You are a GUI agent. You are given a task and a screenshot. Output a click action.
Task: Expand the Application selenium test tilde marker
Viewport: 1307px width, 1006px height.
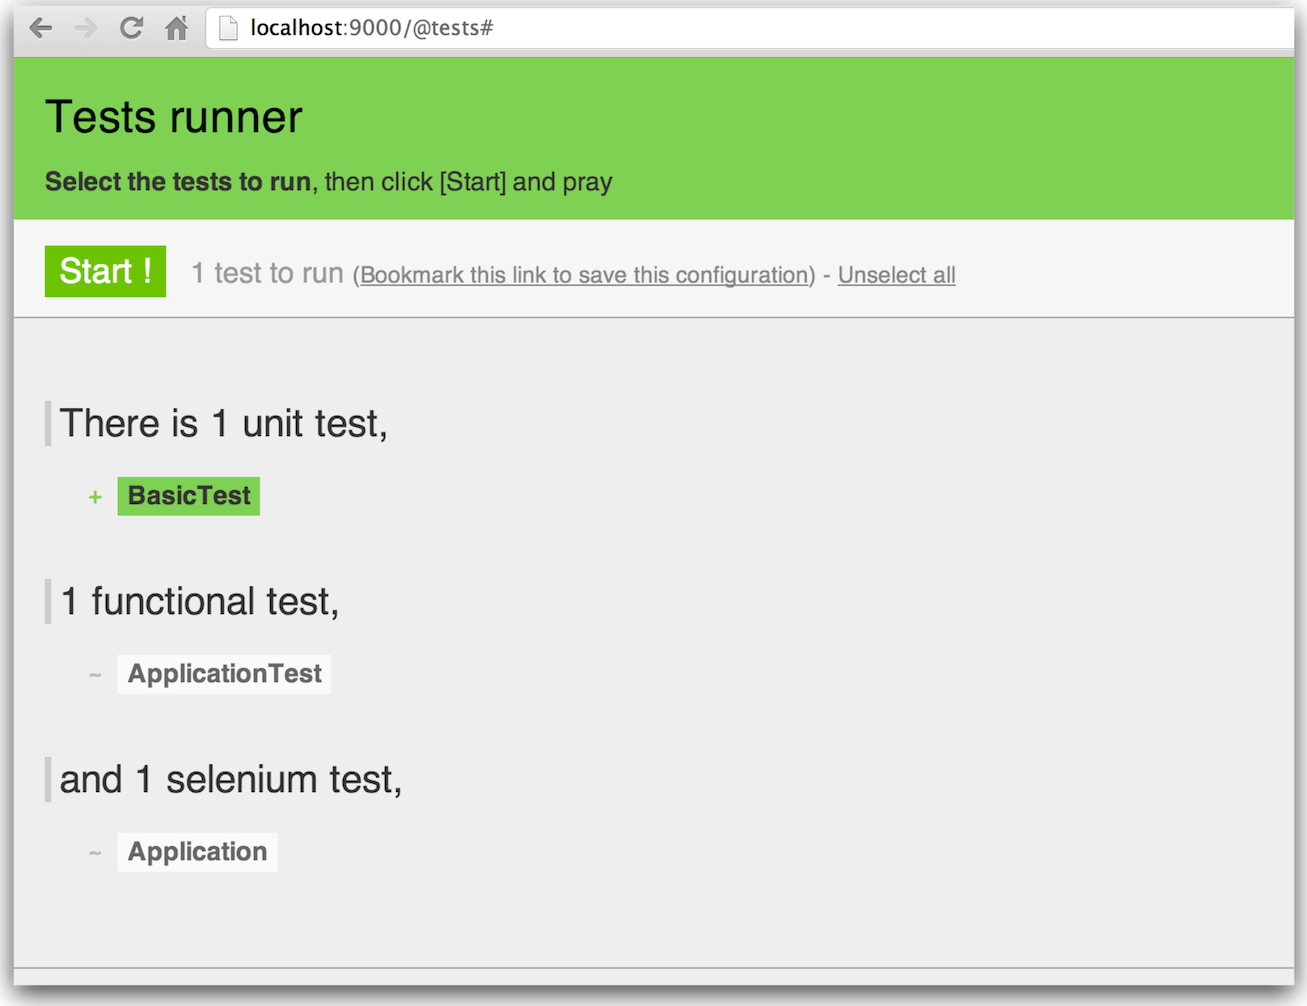click(x=95, y=853)
